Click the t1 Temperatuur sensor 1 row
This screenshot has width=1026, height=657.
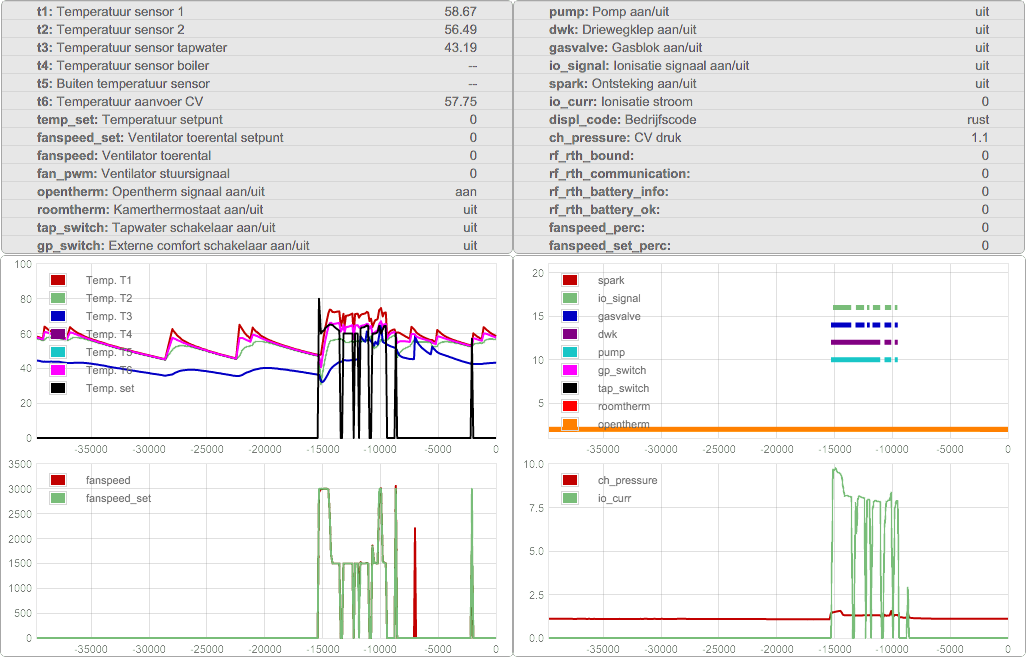coord(256,11)
